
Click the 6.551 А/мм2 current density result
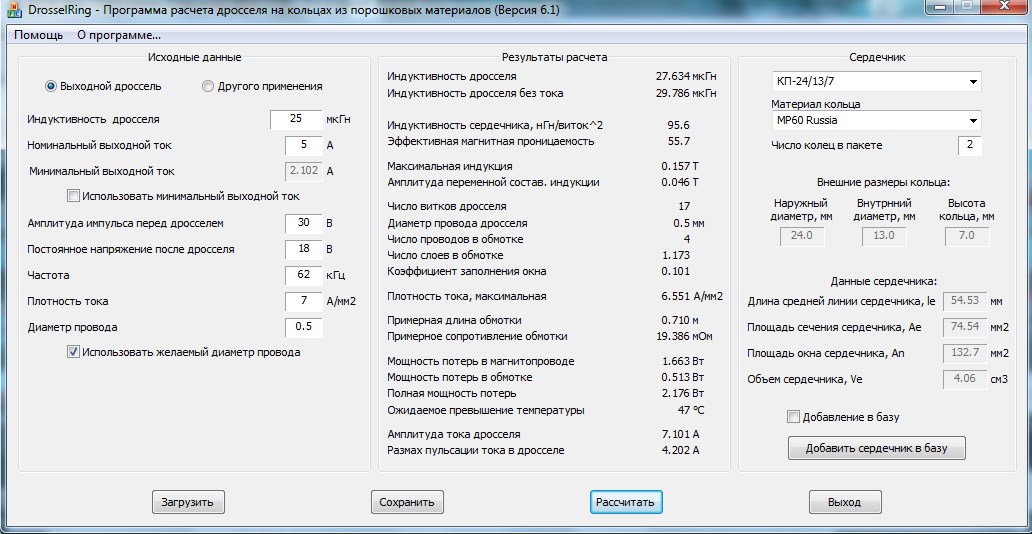pos(690,296)
